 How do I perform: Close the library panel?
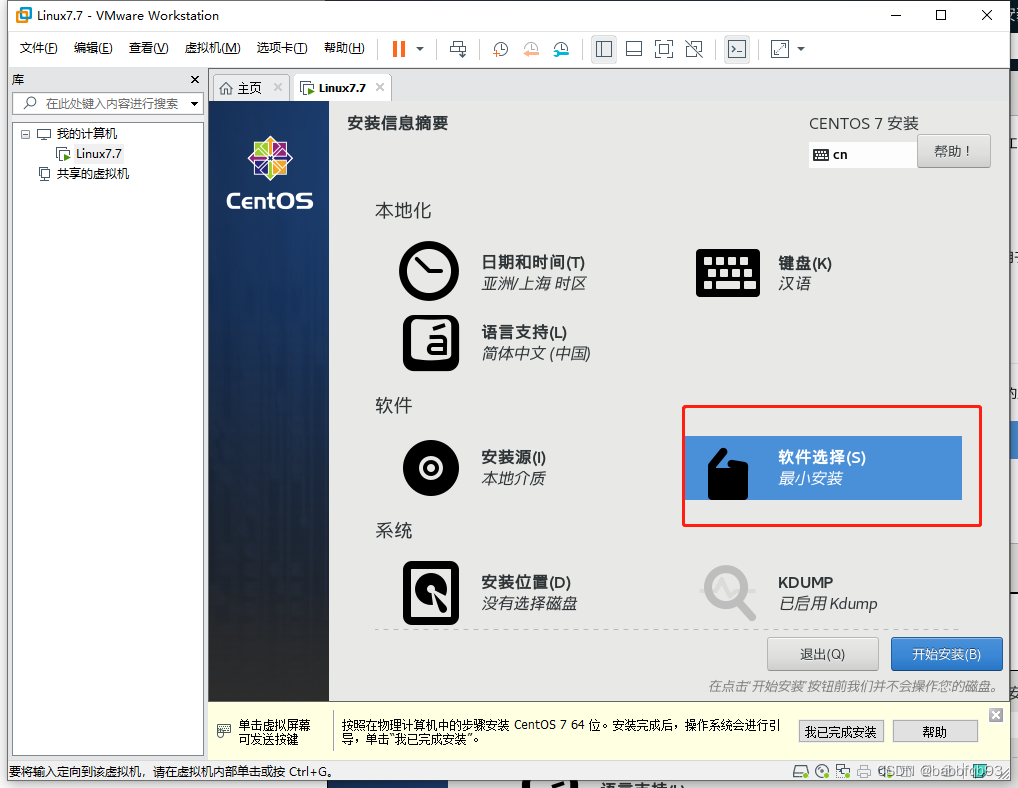(x=195, y=79)
